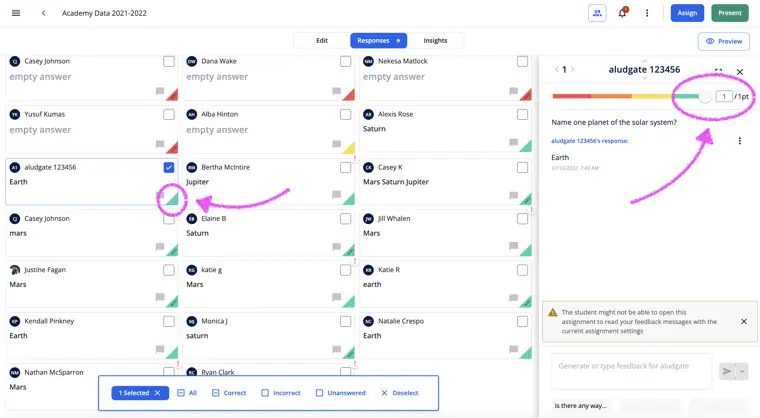Open Casey K's 'Mars Saturn Jupiter' response card
The width and height of the screenshot is (760, 418).
(x=445, y=182)
